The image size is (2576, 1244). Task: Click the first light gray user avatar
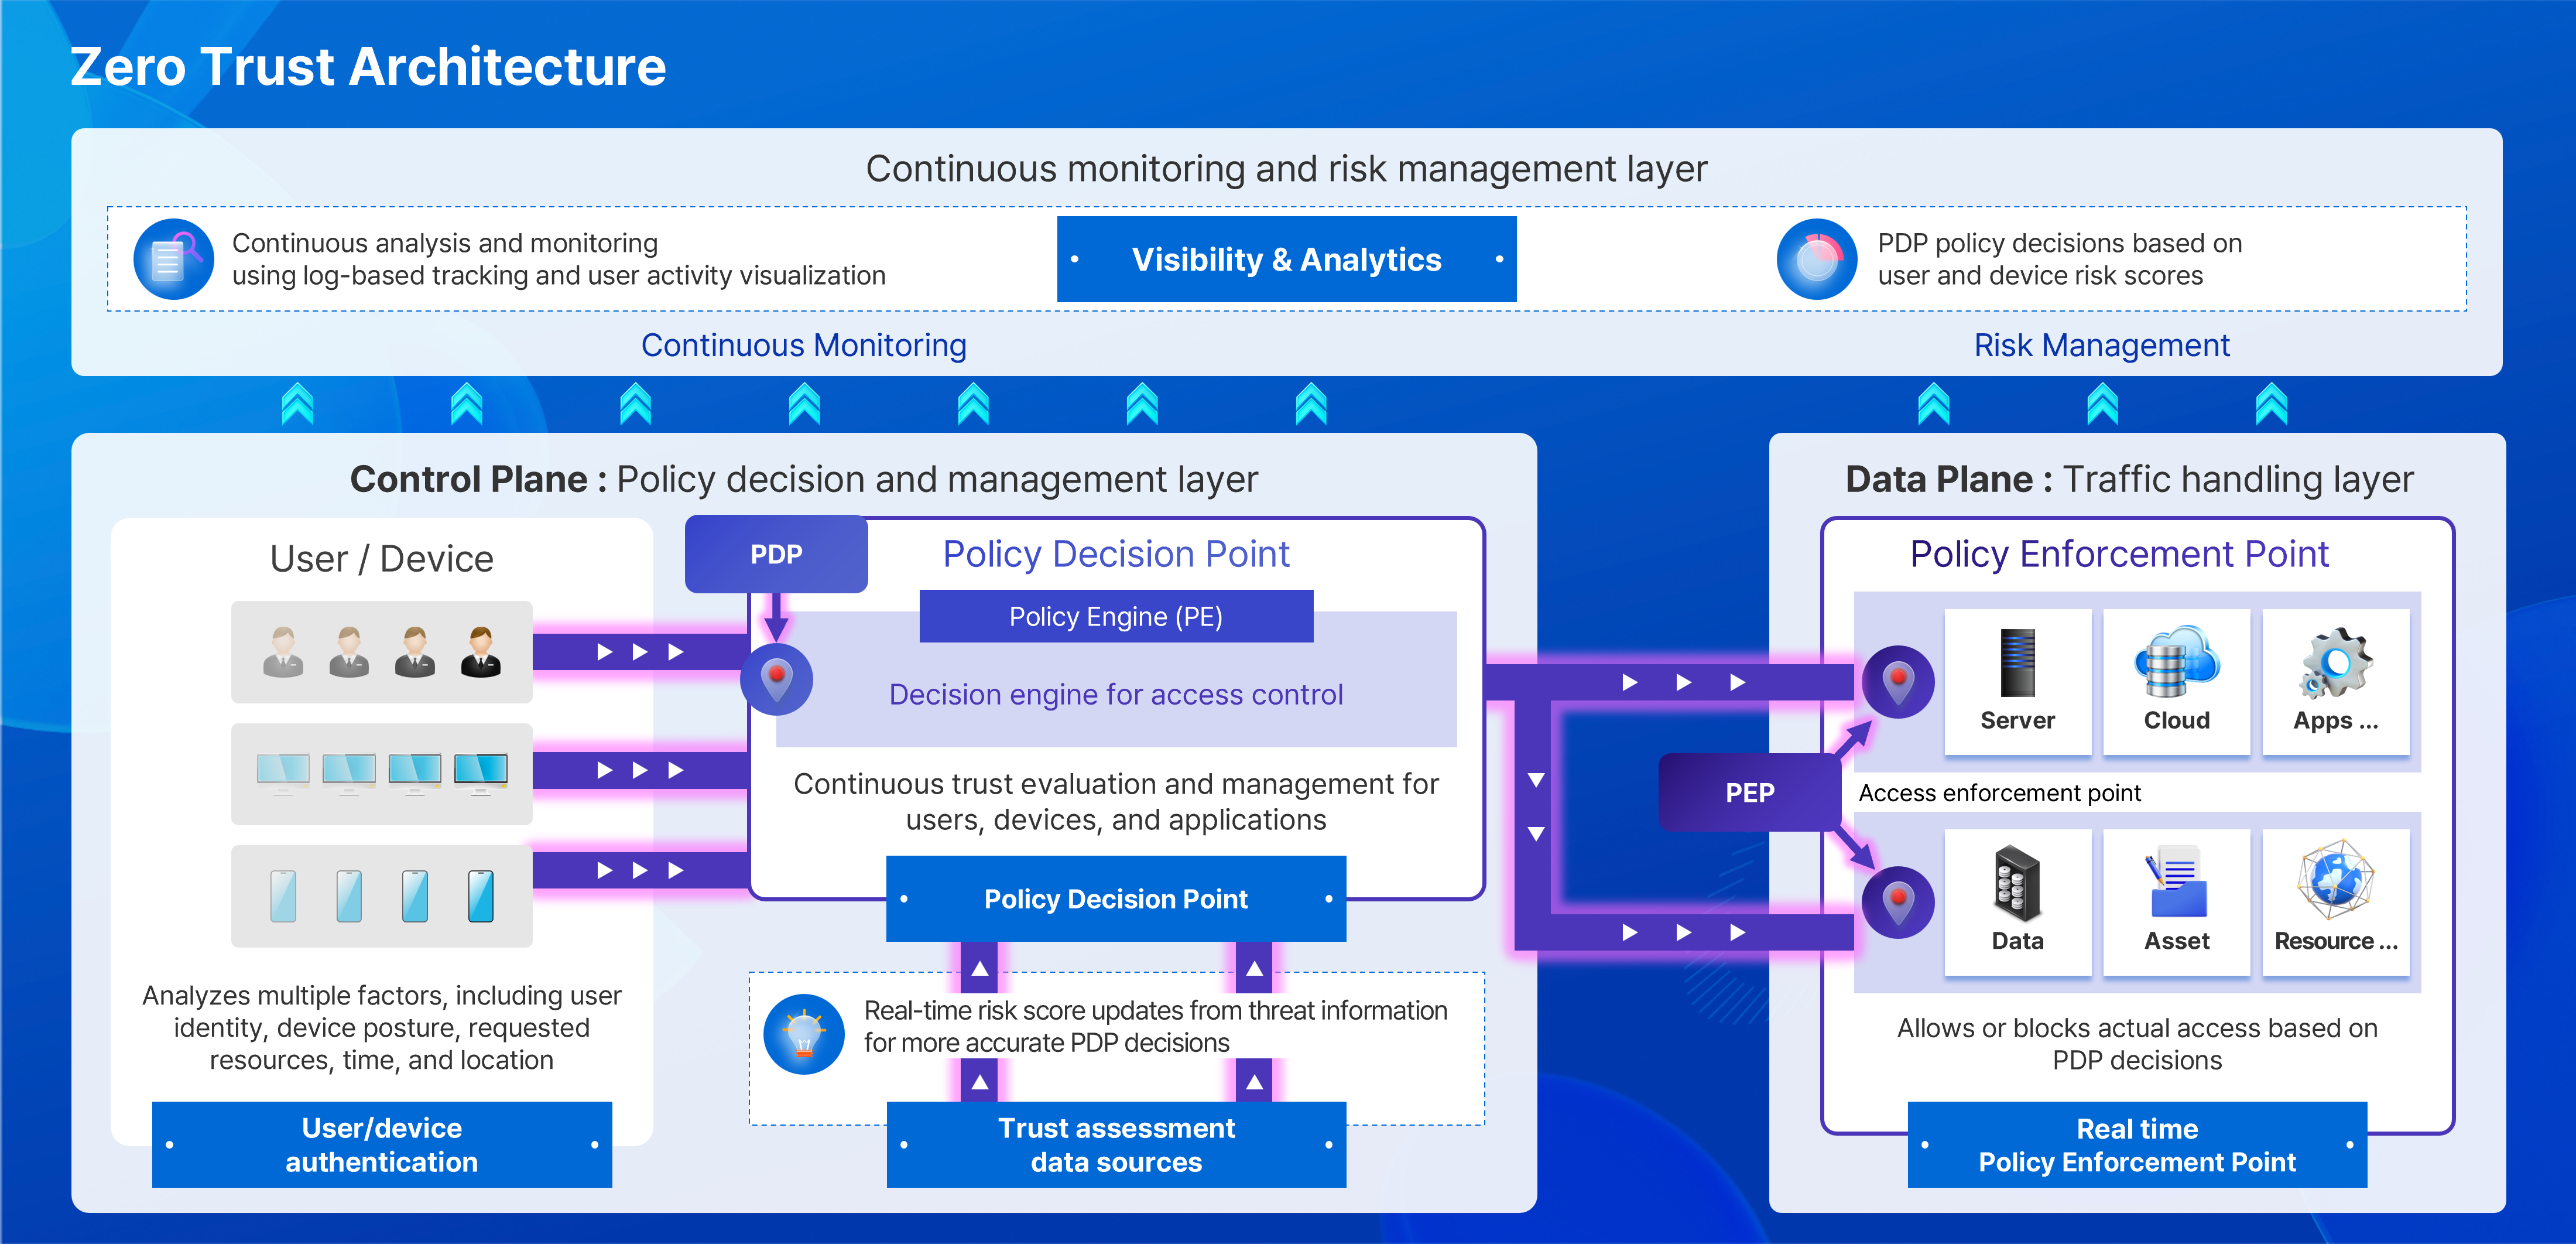[283, 652]
